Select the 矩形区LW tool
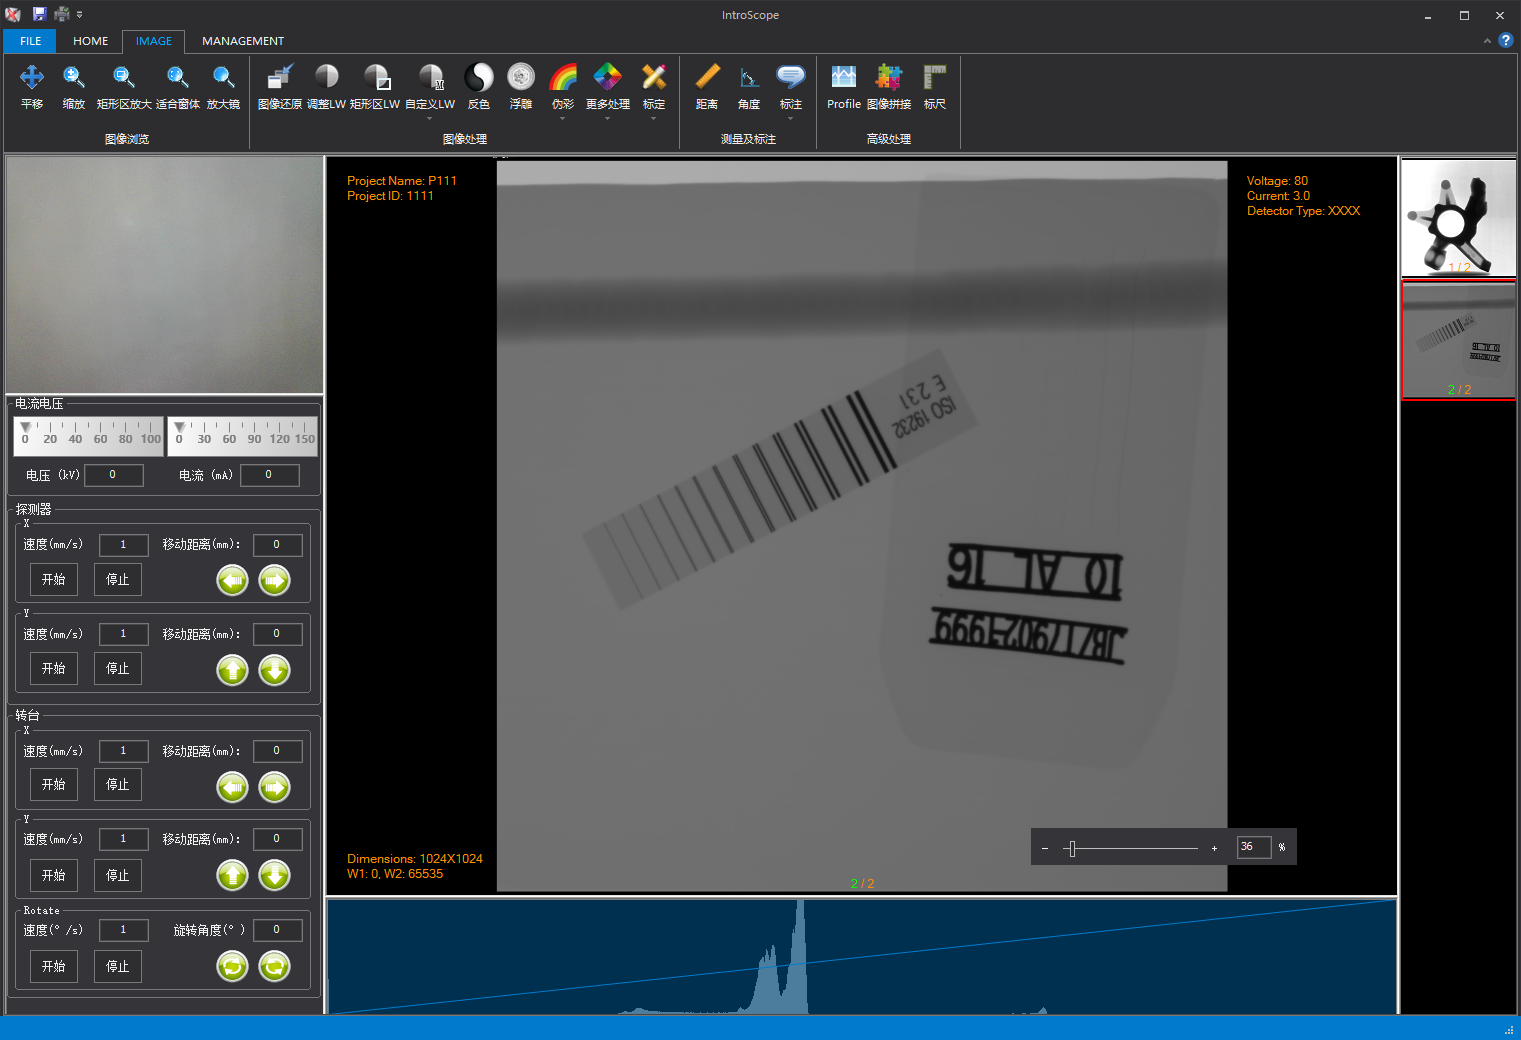 pyautogui.click(x=375, y=87)
